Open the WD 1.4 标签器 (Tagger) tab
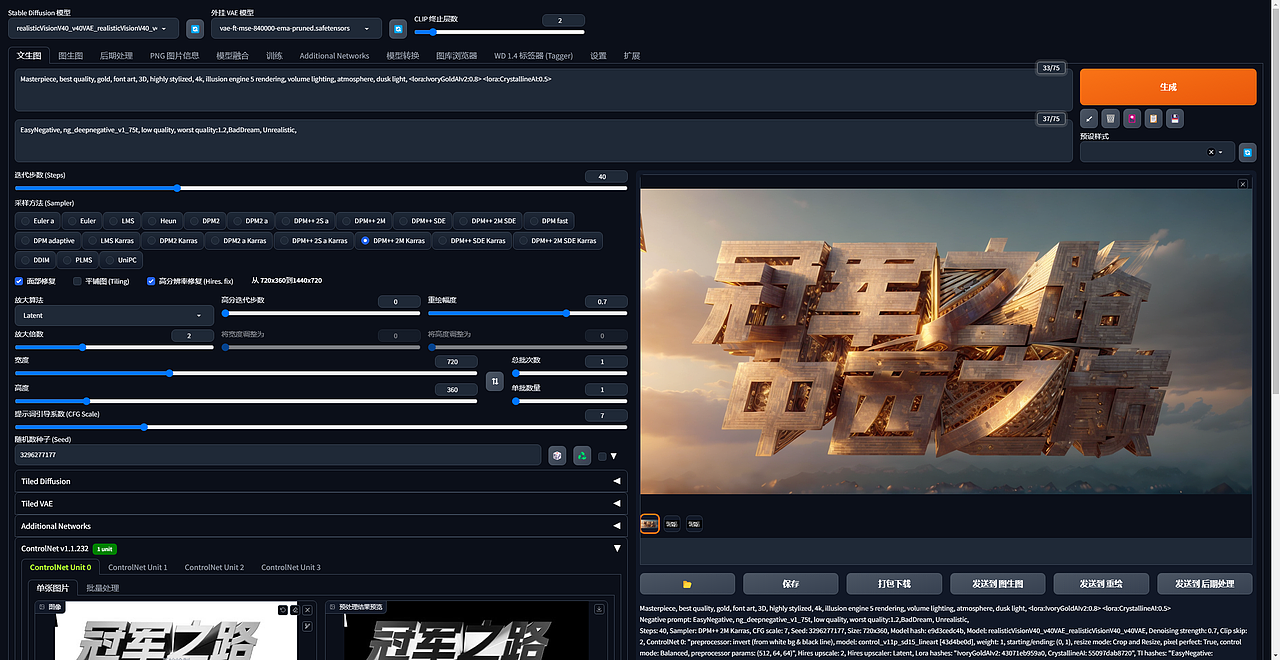The height and width of the screenshot is (660, 1280). tap(533, 56)
